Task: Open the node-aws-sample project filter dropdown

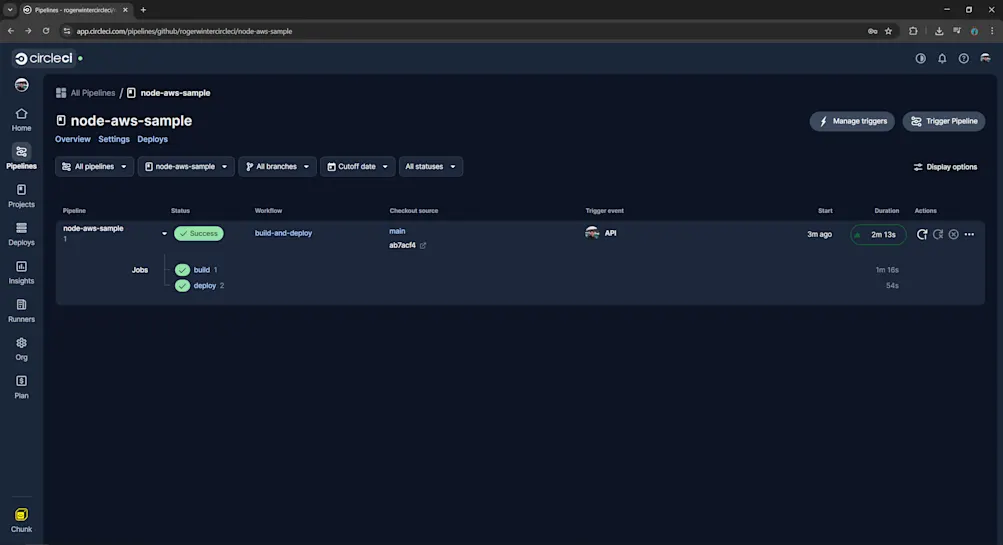Action: coord(186,166)
